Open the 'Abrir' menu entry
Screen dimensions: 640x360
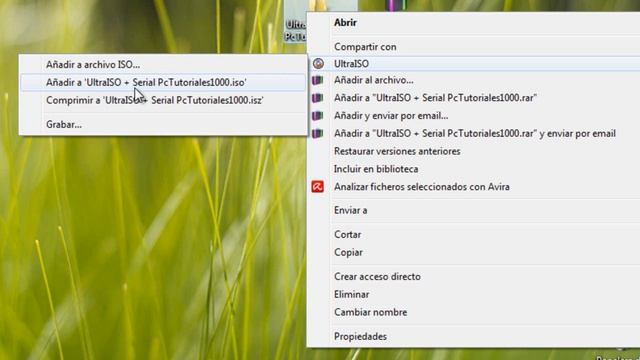(474, 23)
